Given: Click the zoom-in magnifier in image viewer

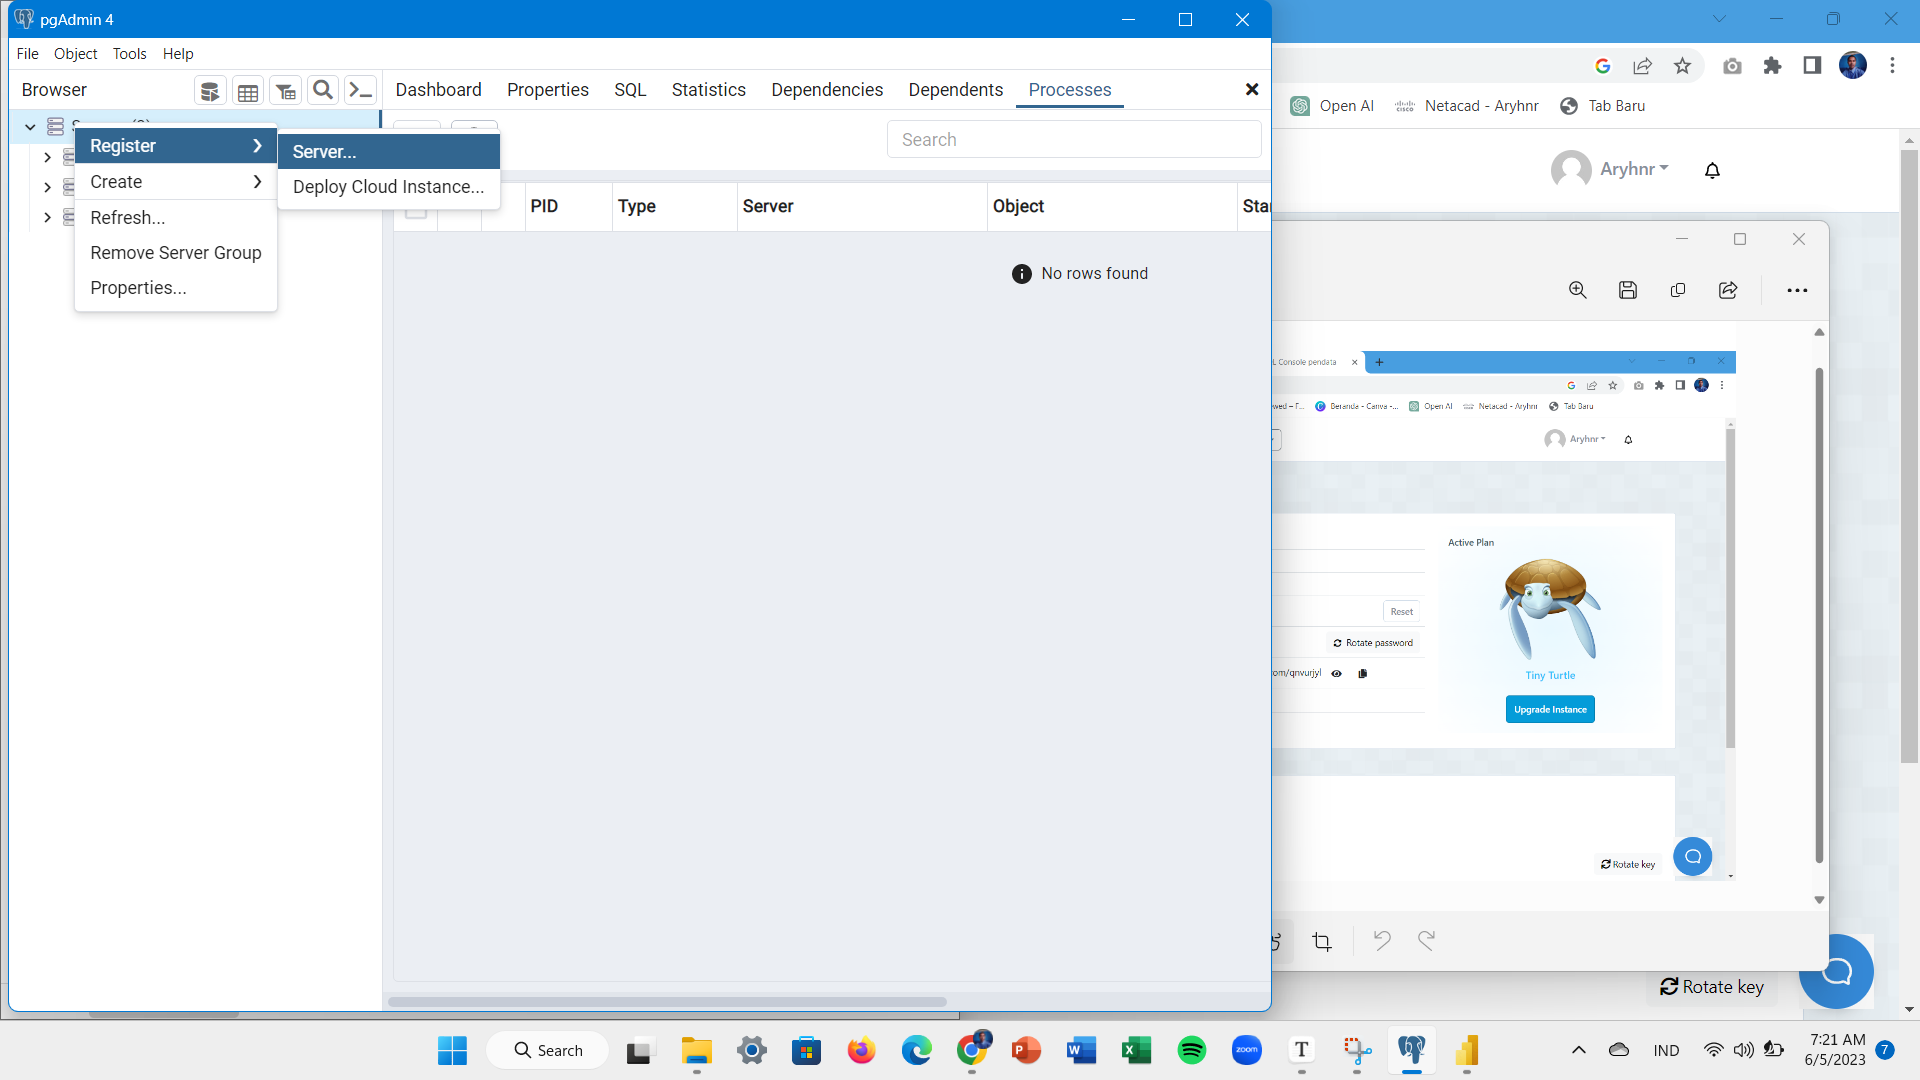Looking at the screenshot, I should point(1578,290).
